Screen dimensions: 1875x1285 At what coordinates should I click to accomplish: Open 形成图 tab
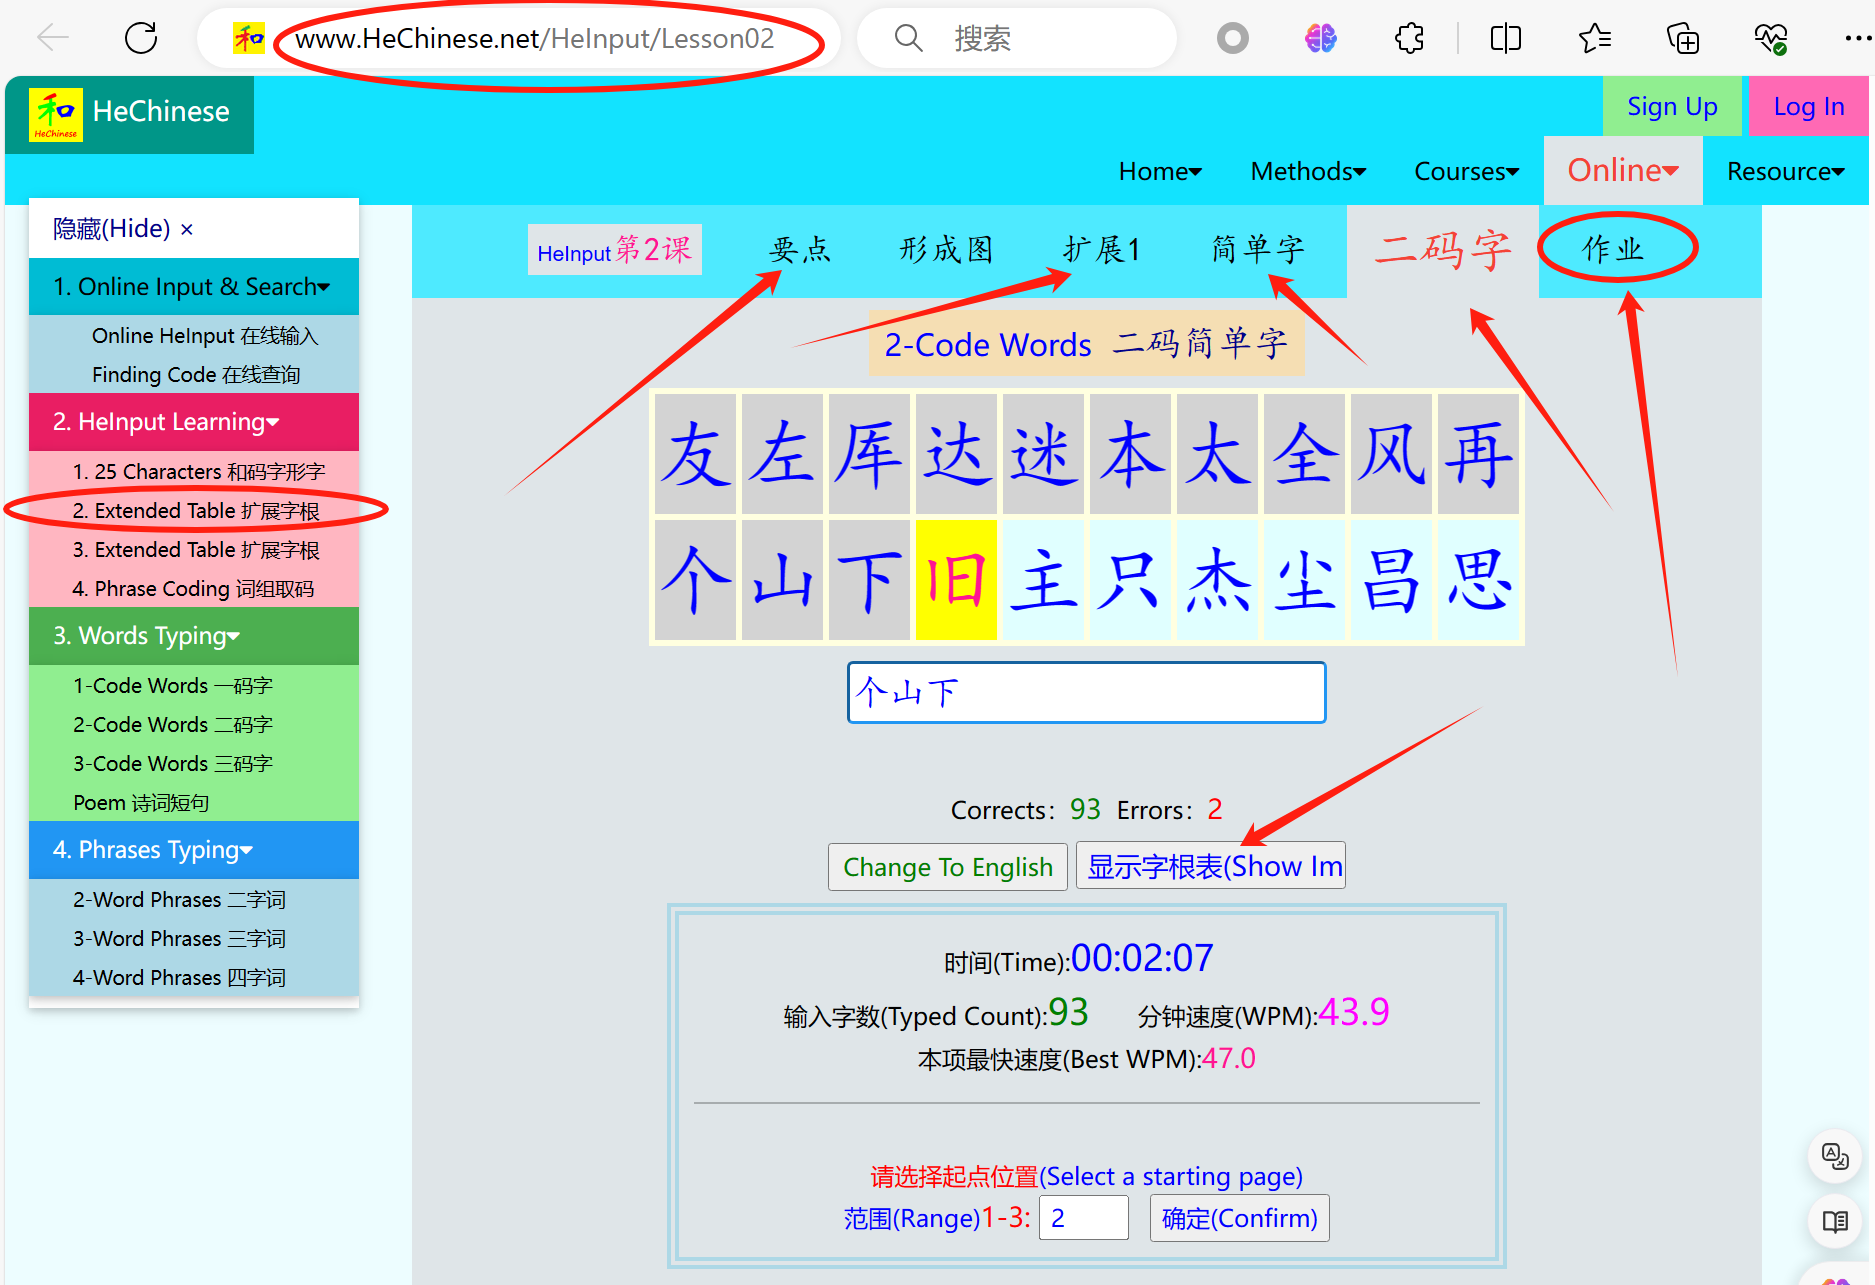(946, 250)
